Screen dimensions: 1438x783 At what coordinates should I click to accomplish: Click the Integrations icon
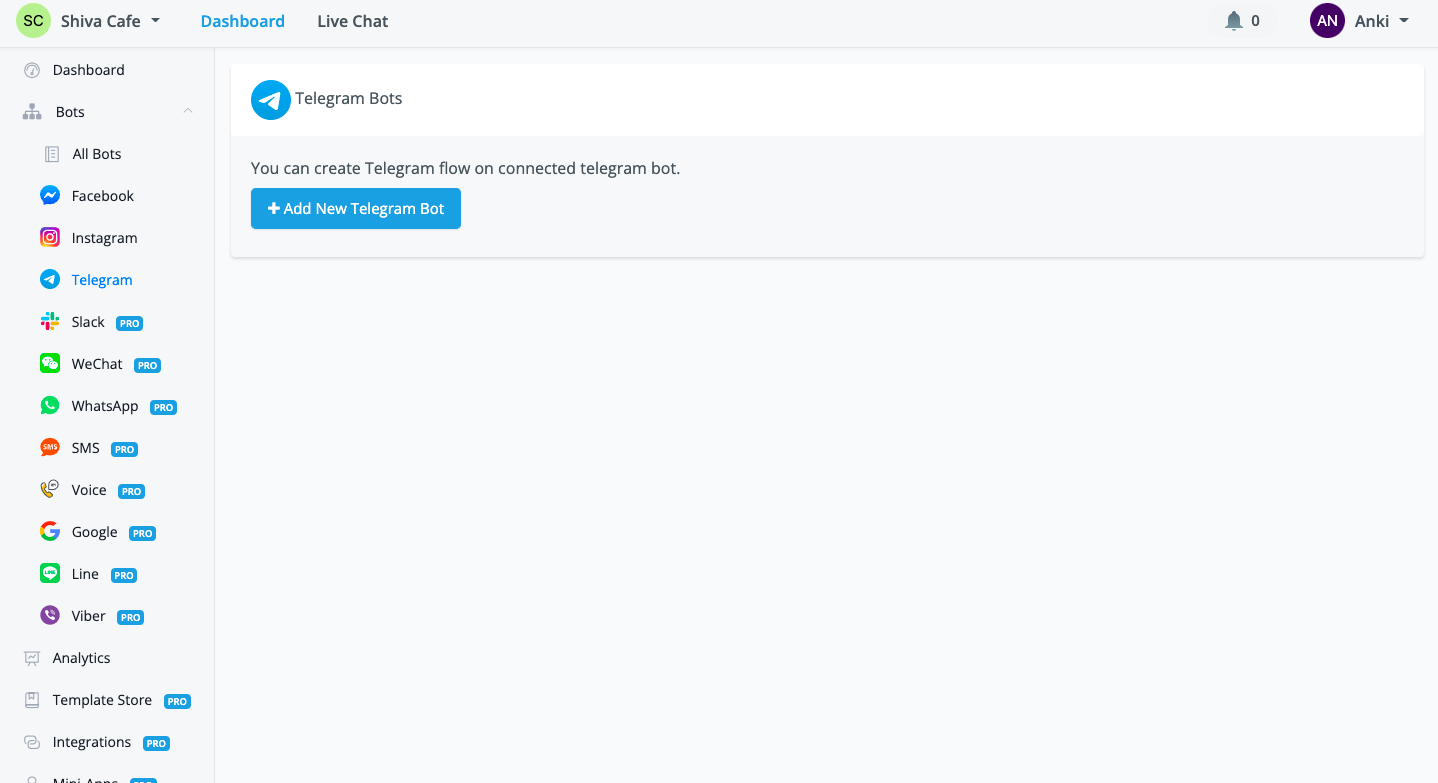pos(32,742)
